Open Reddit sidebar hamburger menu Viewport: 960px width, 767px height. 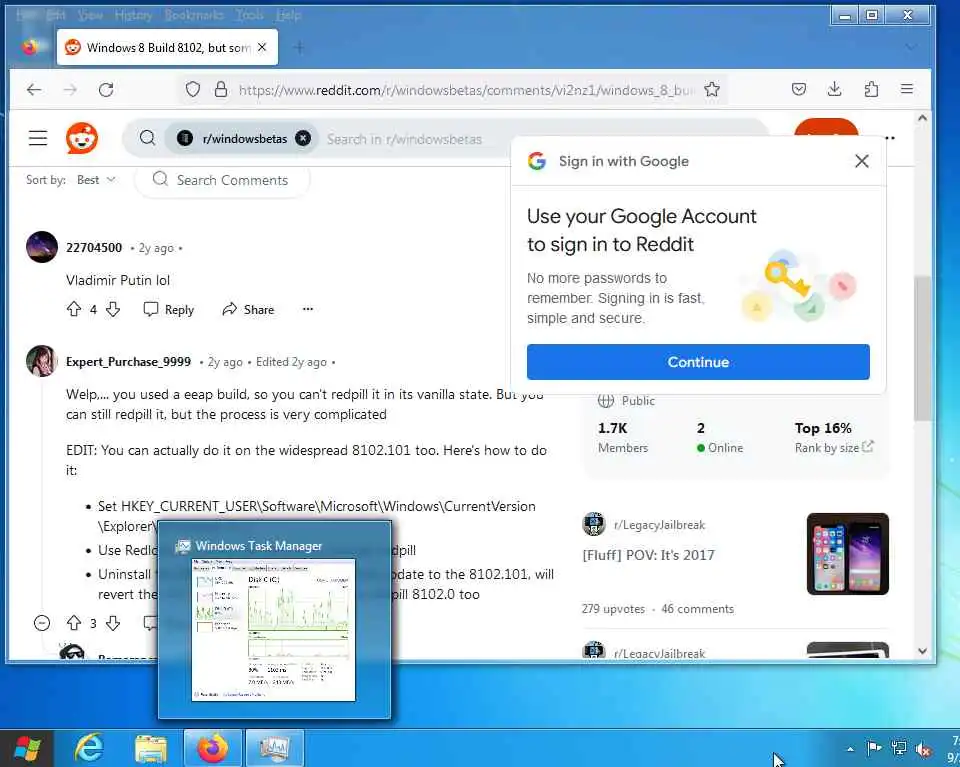point(38,138)
